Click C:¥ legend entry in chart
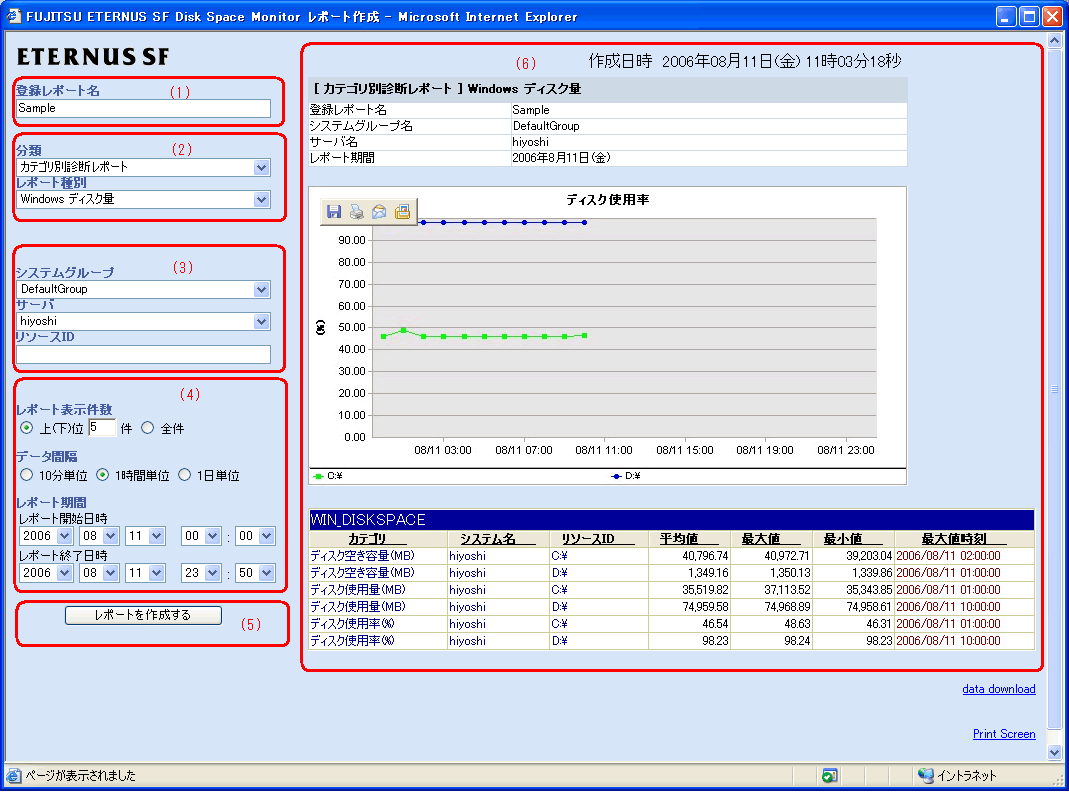This screenshot has width=1069, height=793. coord(328,476)
